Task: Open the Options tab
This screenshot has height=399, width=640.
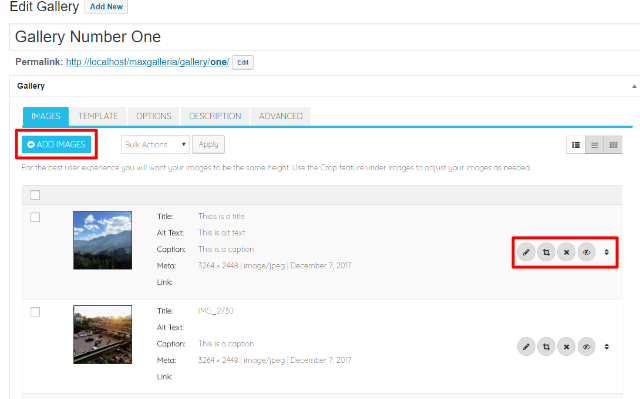Action: (x=153, y=116)
